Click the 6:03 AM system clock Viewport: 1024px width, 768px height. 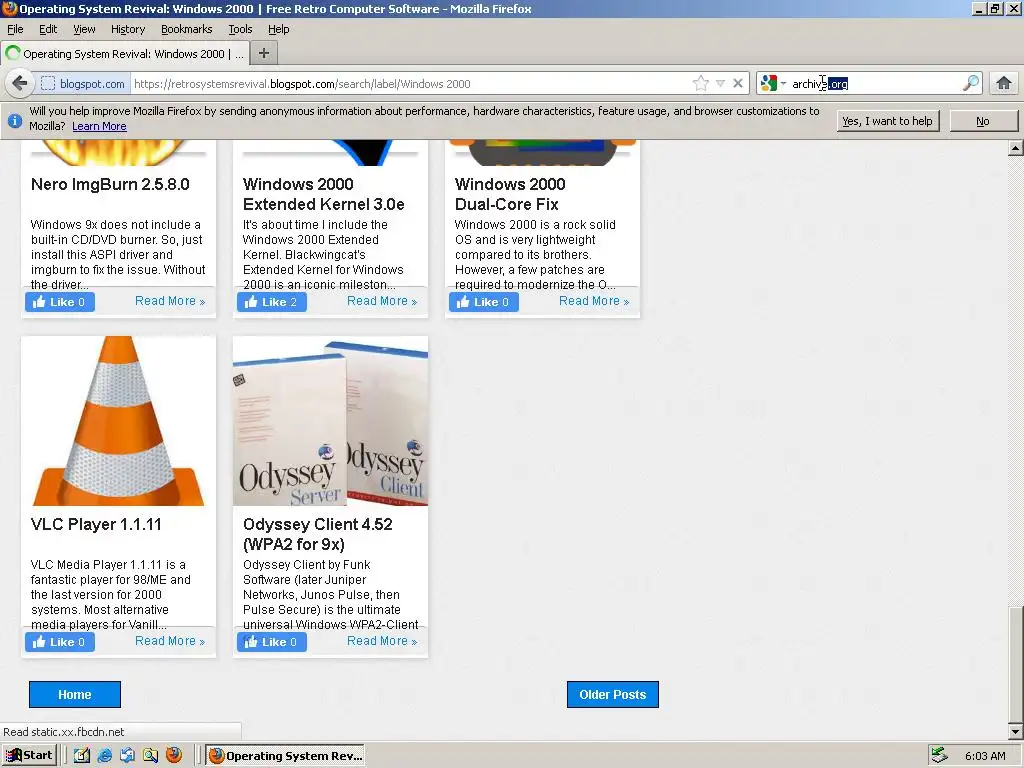(985, 756)
